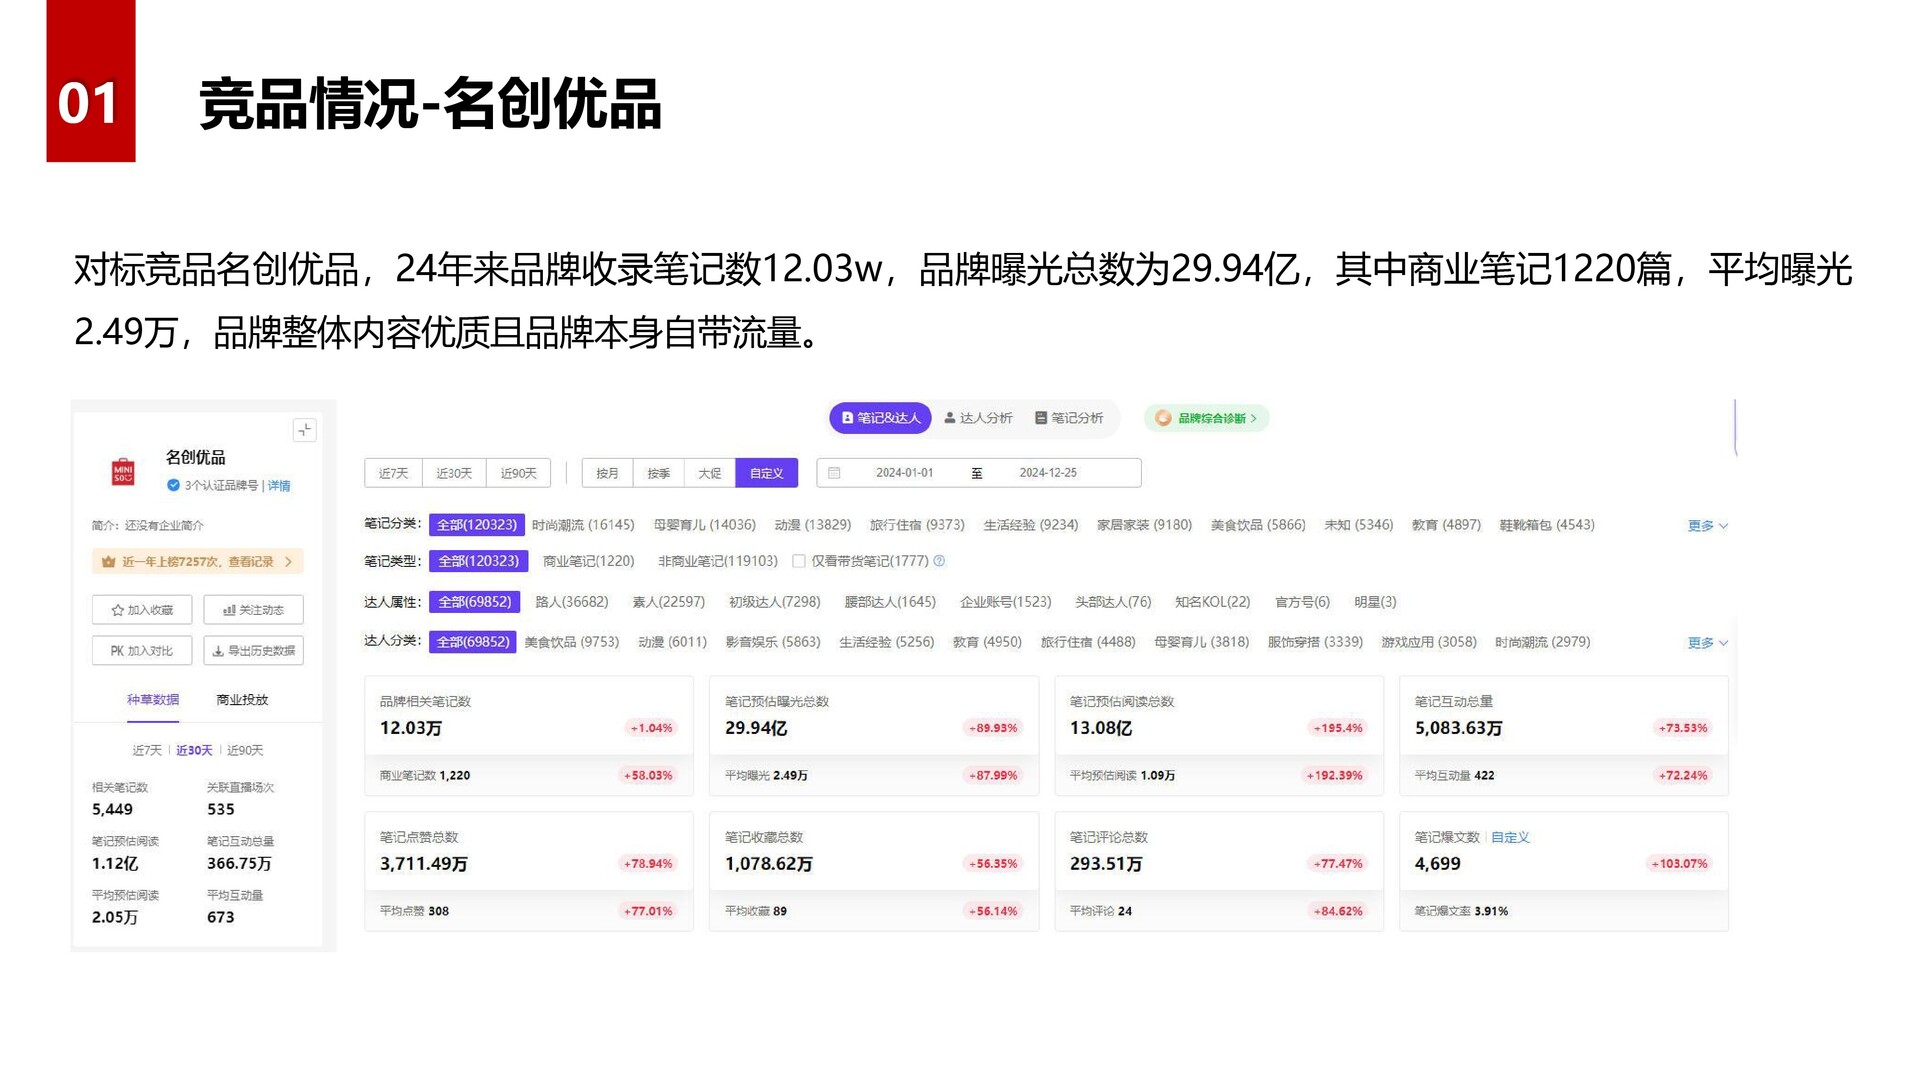Click the help icon beside 仅看带货笔记
The image size is (1920, 1080).
pyautogui.click(x=939, y=561)
